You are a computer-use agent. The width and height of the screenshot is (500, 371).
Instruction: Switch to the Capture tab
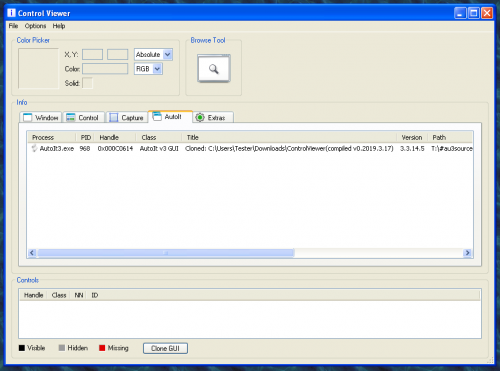(127, 117)
